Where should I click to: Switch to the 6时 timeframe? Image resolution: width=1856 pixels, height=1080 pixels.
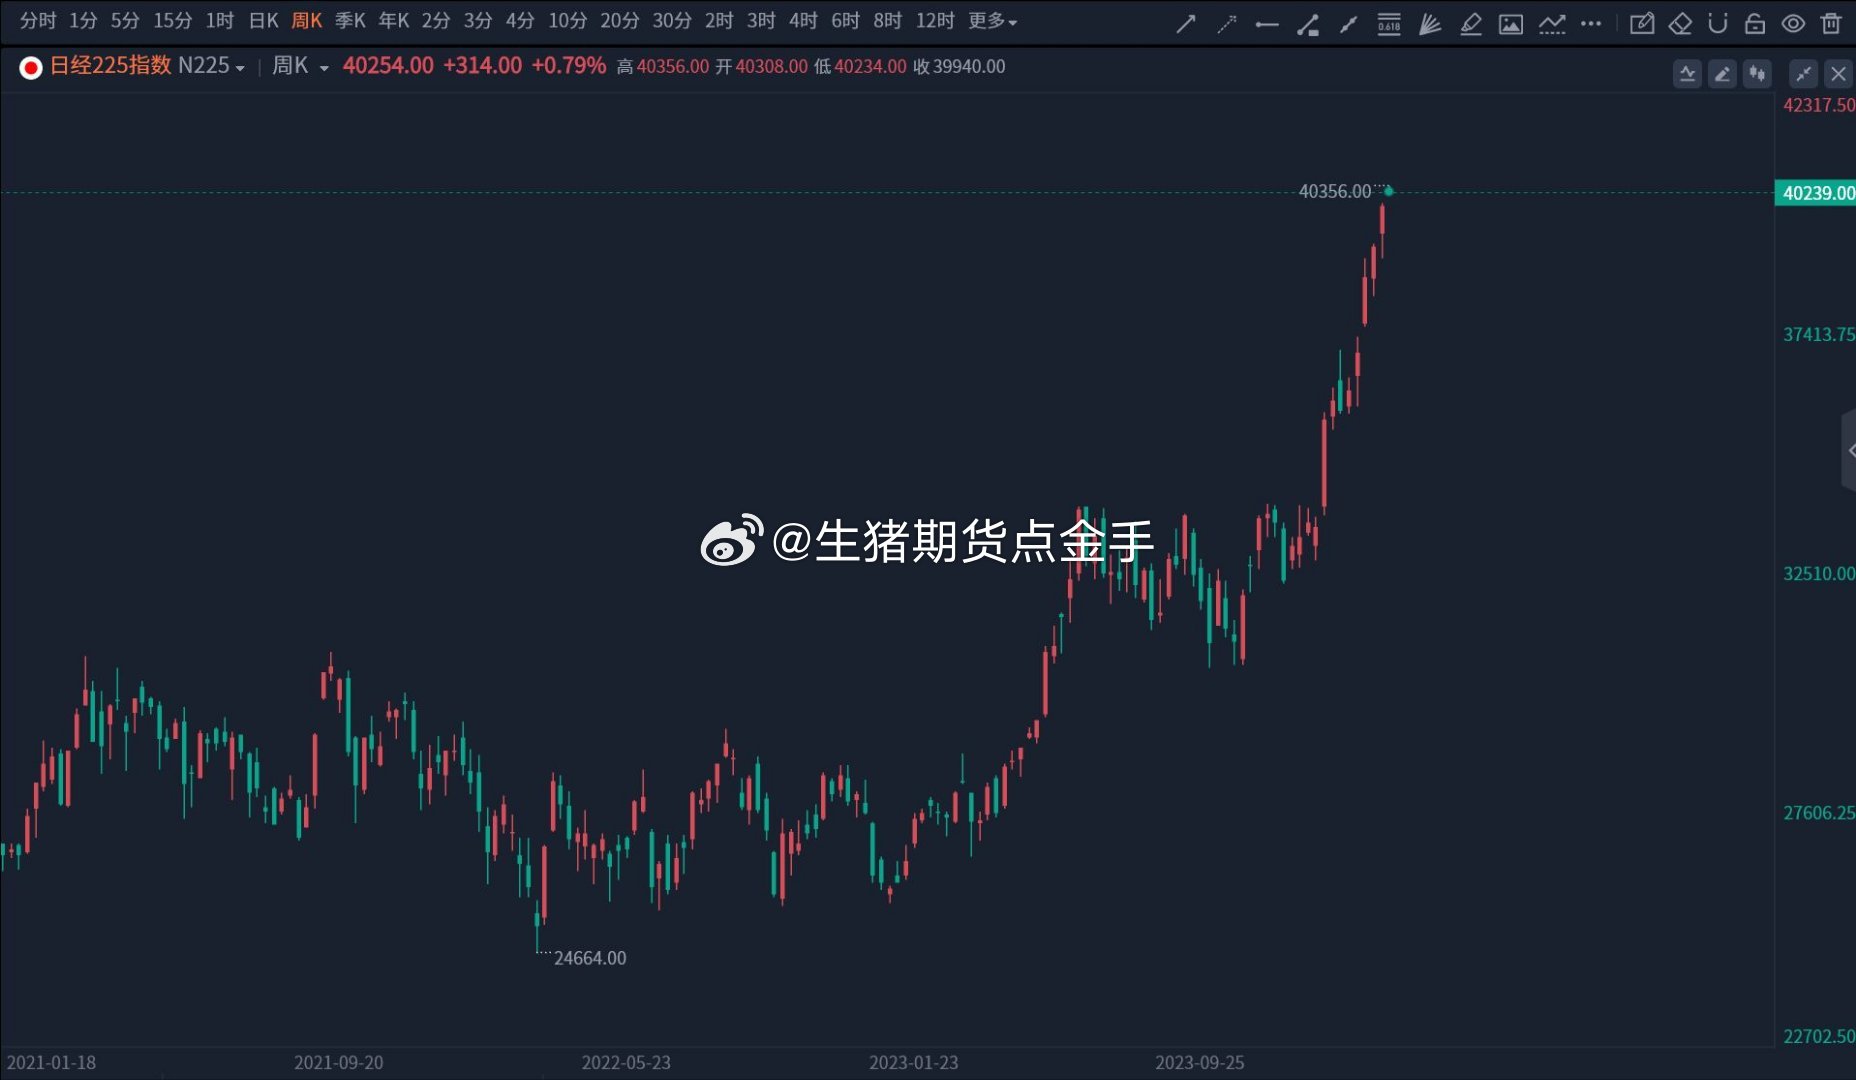click(x=845, y=21)
